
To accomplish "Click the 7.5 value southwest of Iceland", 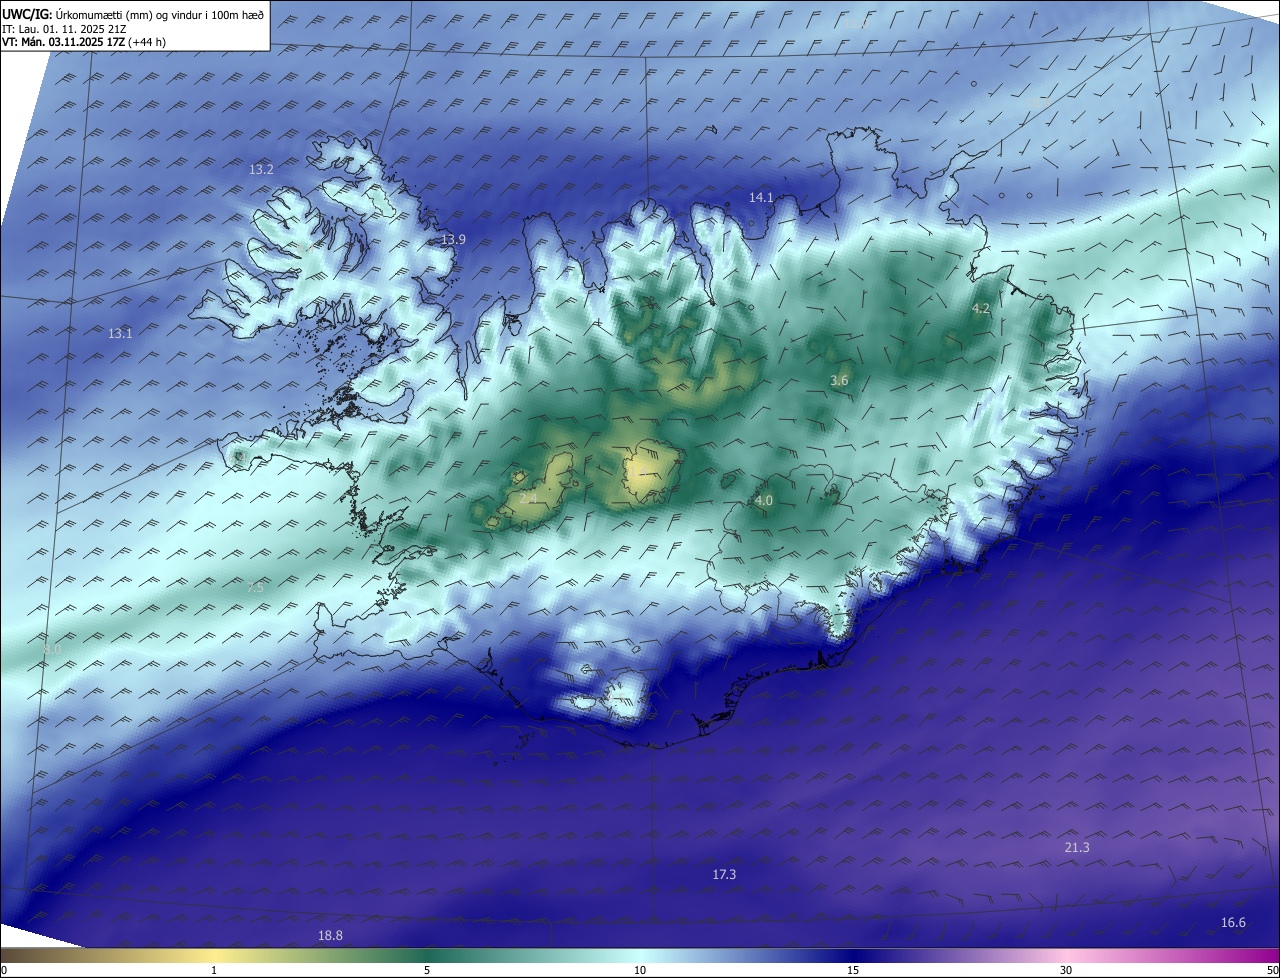I will point(255,587).
